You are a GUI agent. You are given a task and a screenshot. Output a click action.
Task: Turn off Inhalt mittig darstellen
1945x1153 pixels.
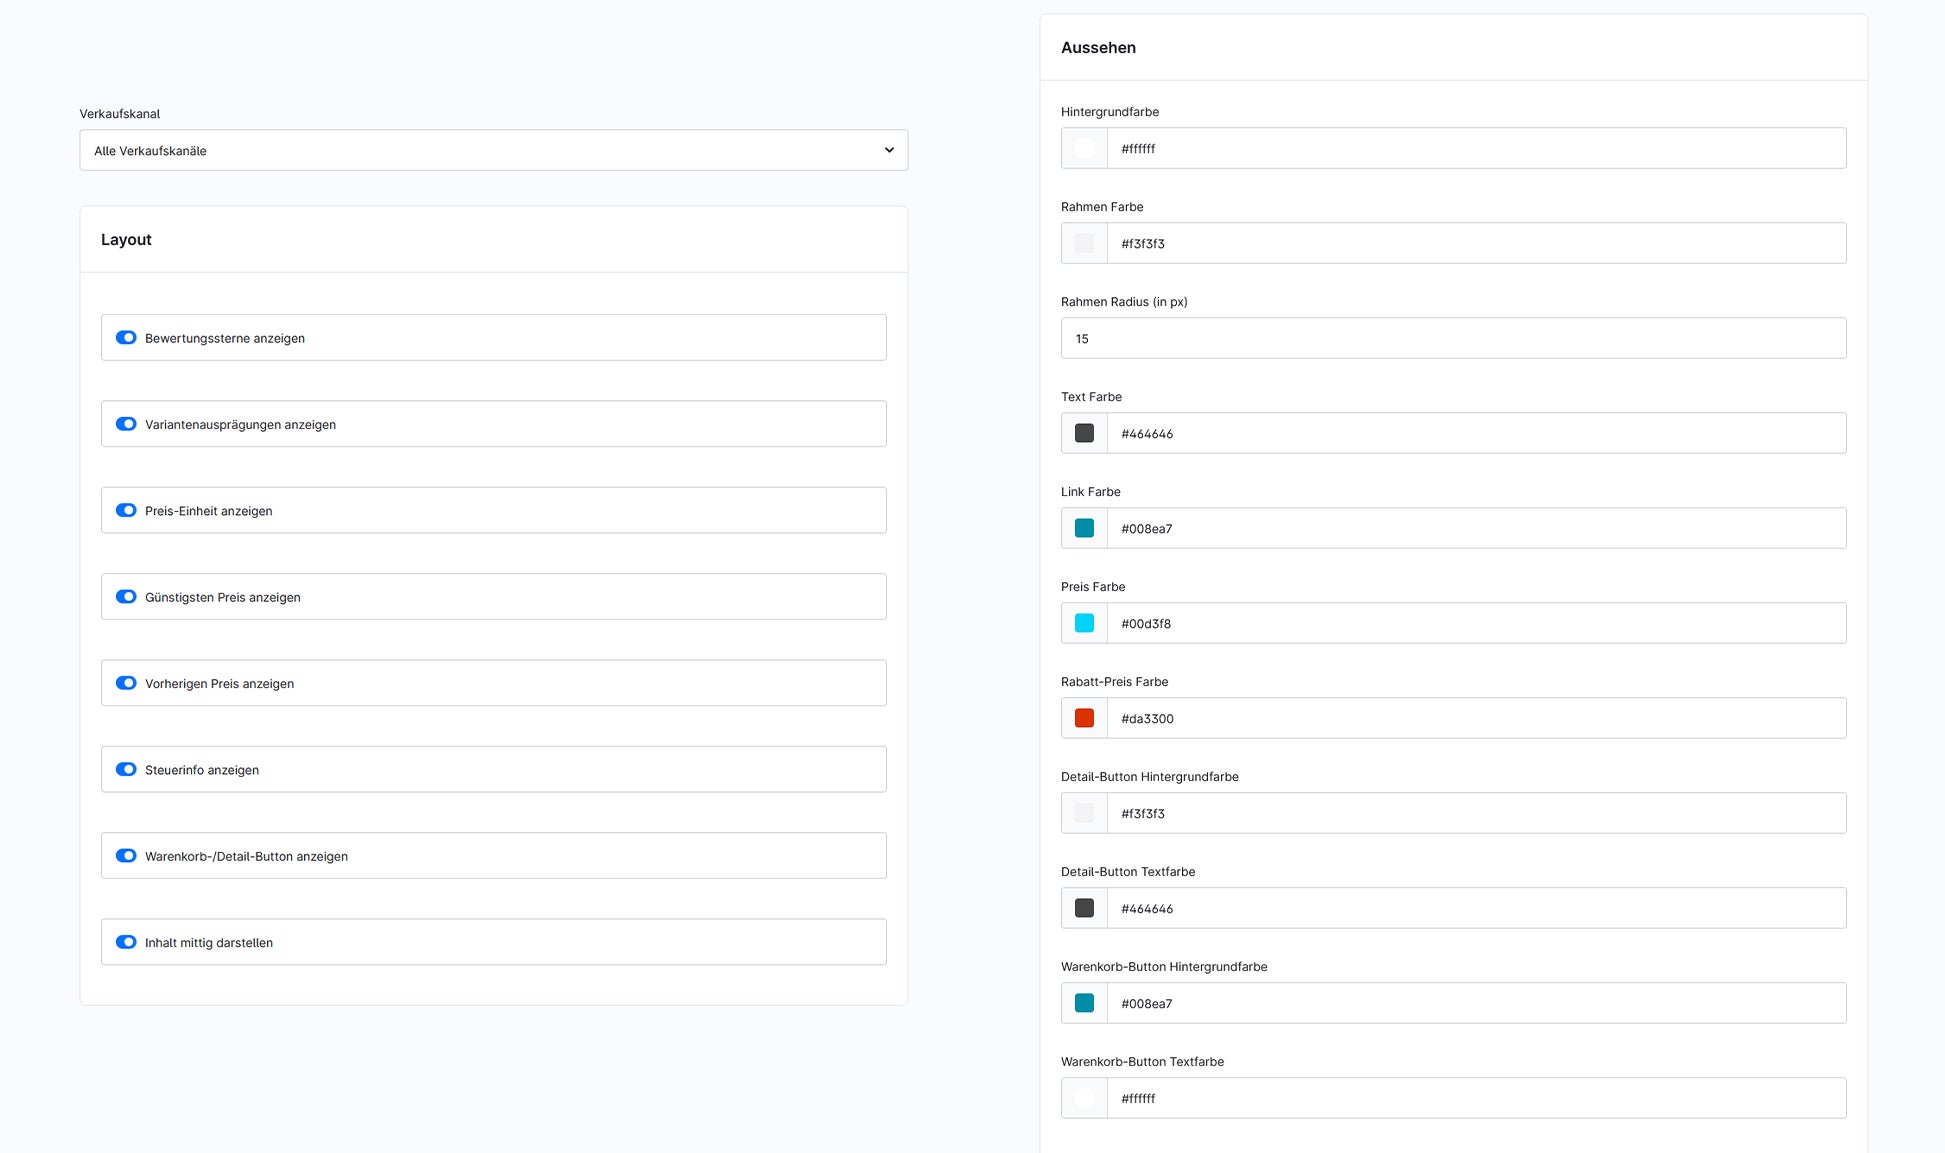[126, 941]
